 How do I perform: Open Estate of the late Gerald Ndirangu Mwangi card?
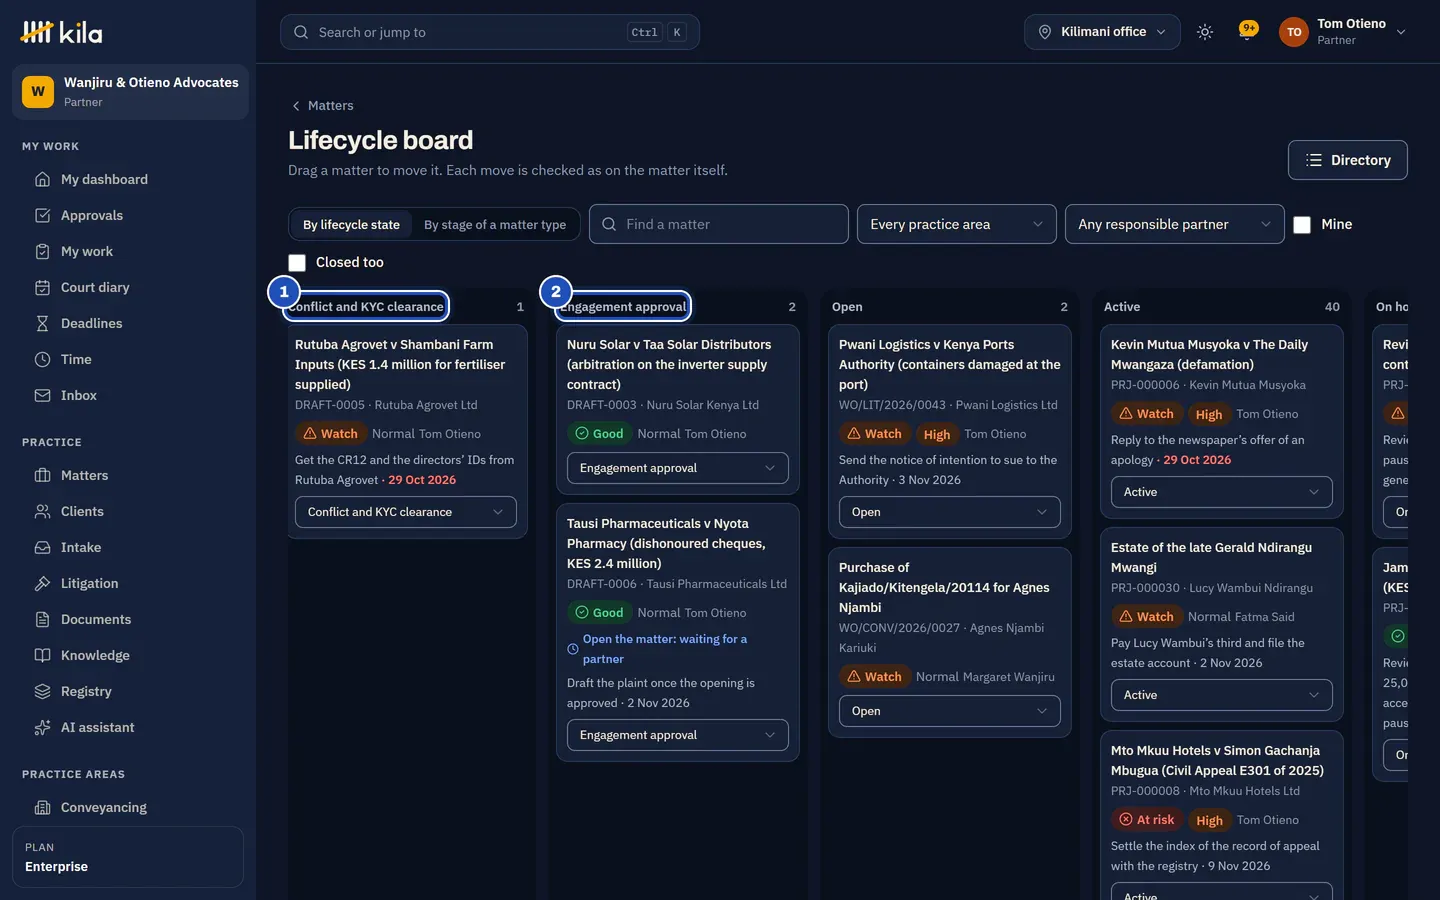pos(1211,557)
